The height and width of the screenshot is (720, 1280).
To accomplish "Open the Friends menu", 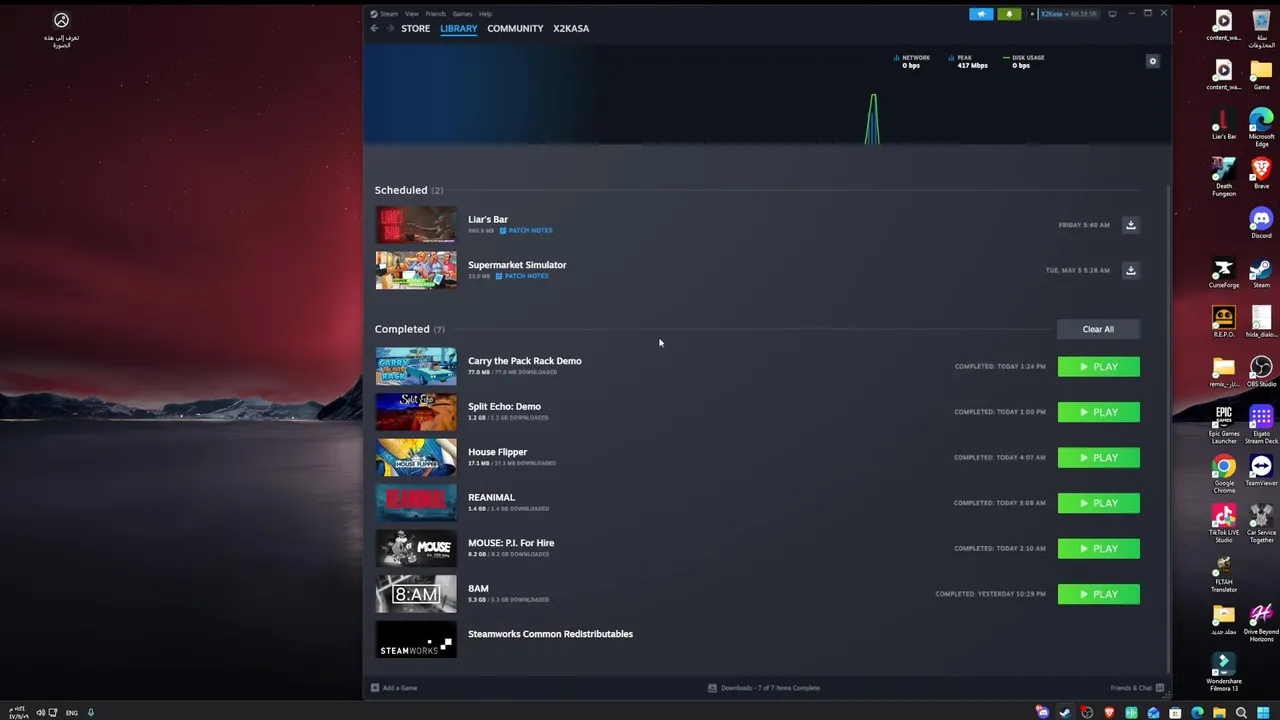I will pyautogui.click(x=435, y=14).
